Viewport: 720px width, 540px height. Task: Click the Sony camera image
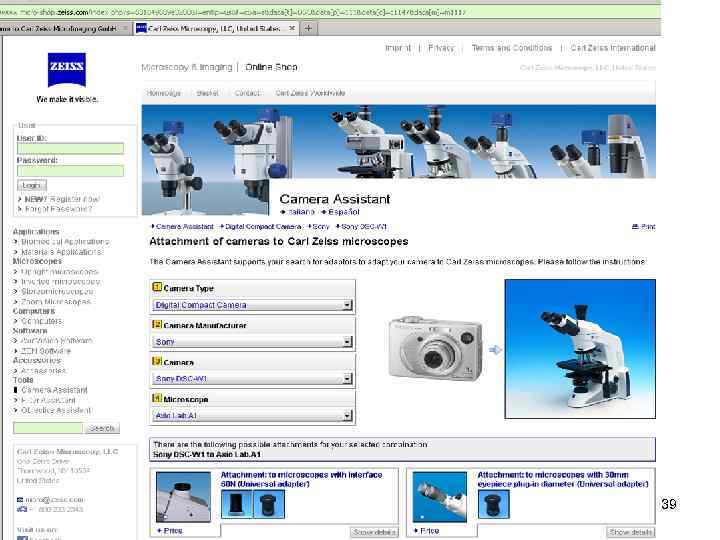[x=435, y=349]
